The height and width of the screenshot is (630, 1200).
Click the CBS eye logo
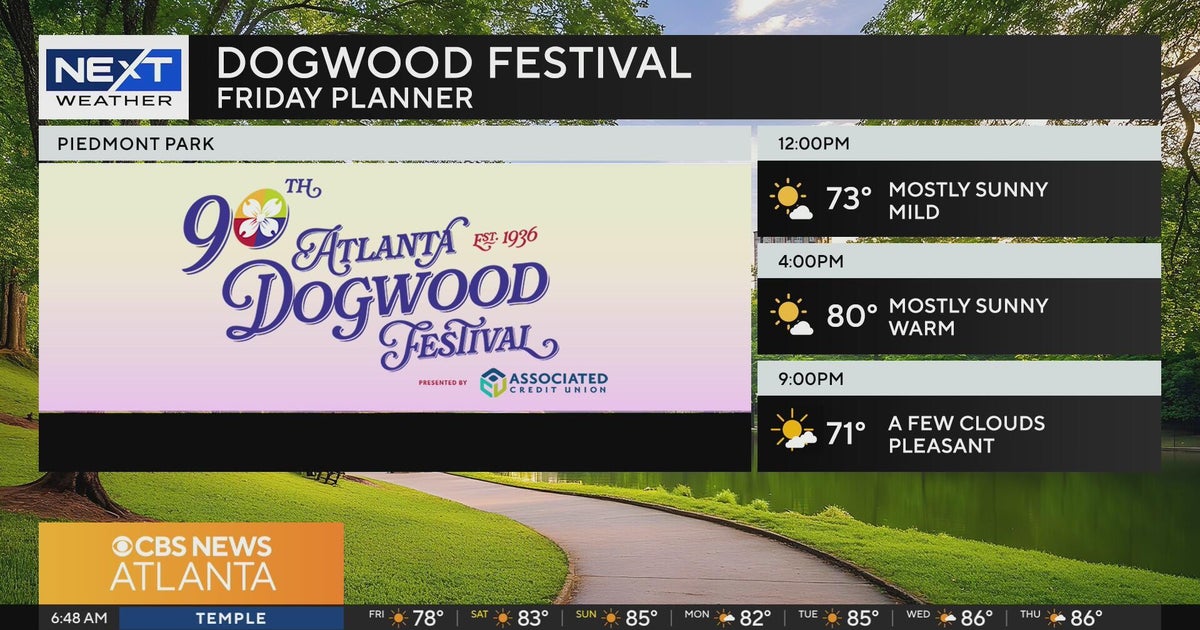point(126,546)
